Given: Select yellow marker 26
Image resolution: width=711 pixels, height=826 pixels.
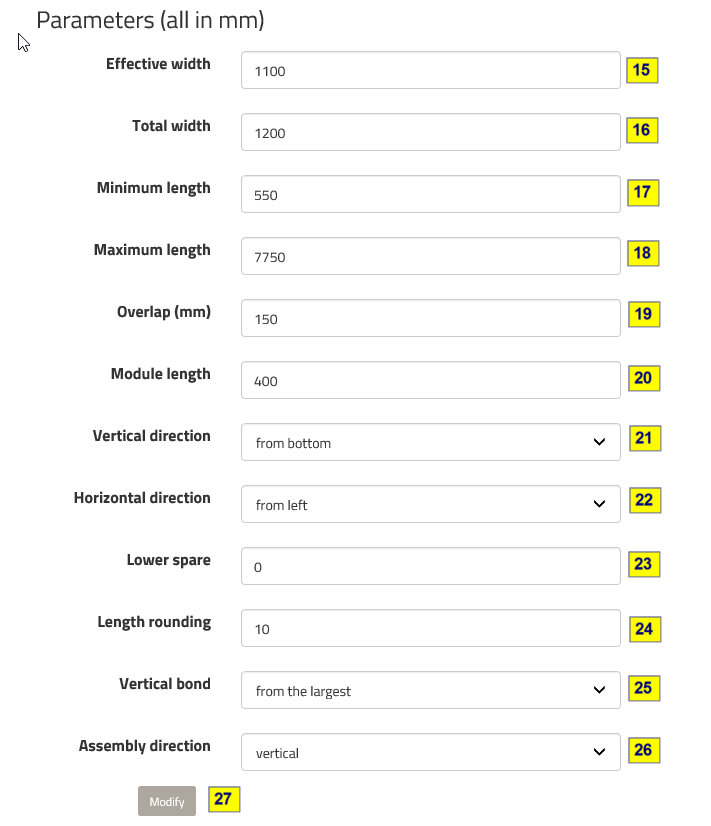Looking at the screenshot, I should [643, 750].
